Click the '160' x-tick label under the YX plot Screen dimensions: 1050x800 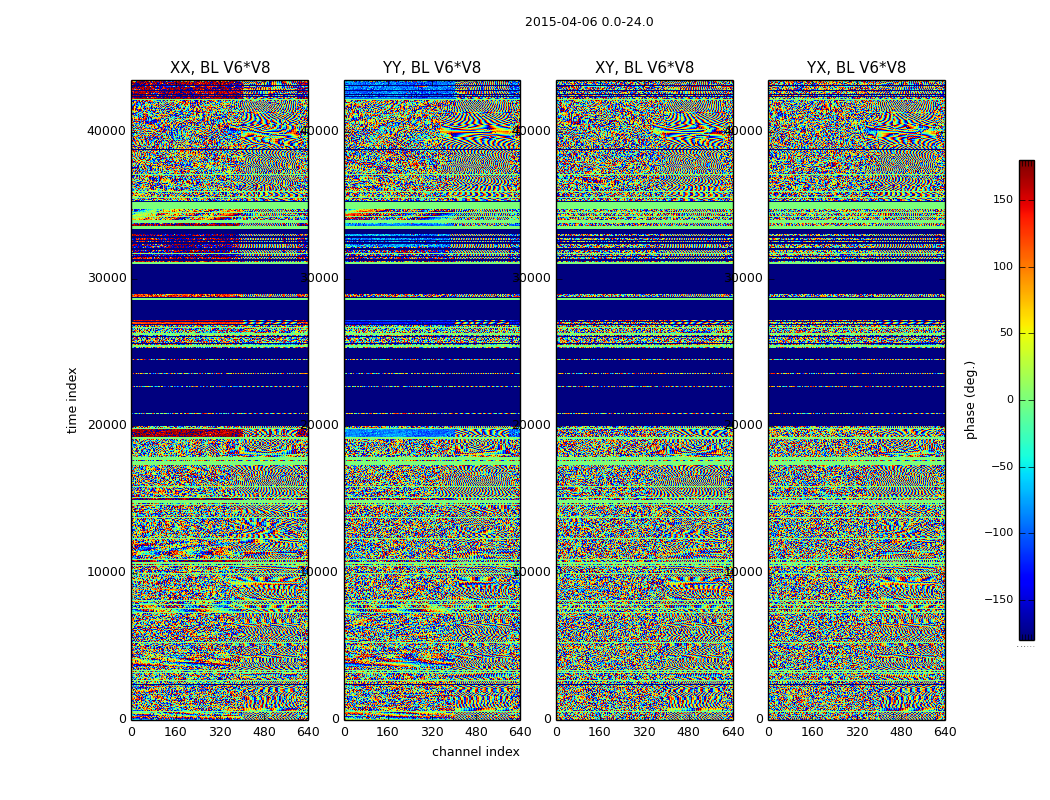[812, 732]
